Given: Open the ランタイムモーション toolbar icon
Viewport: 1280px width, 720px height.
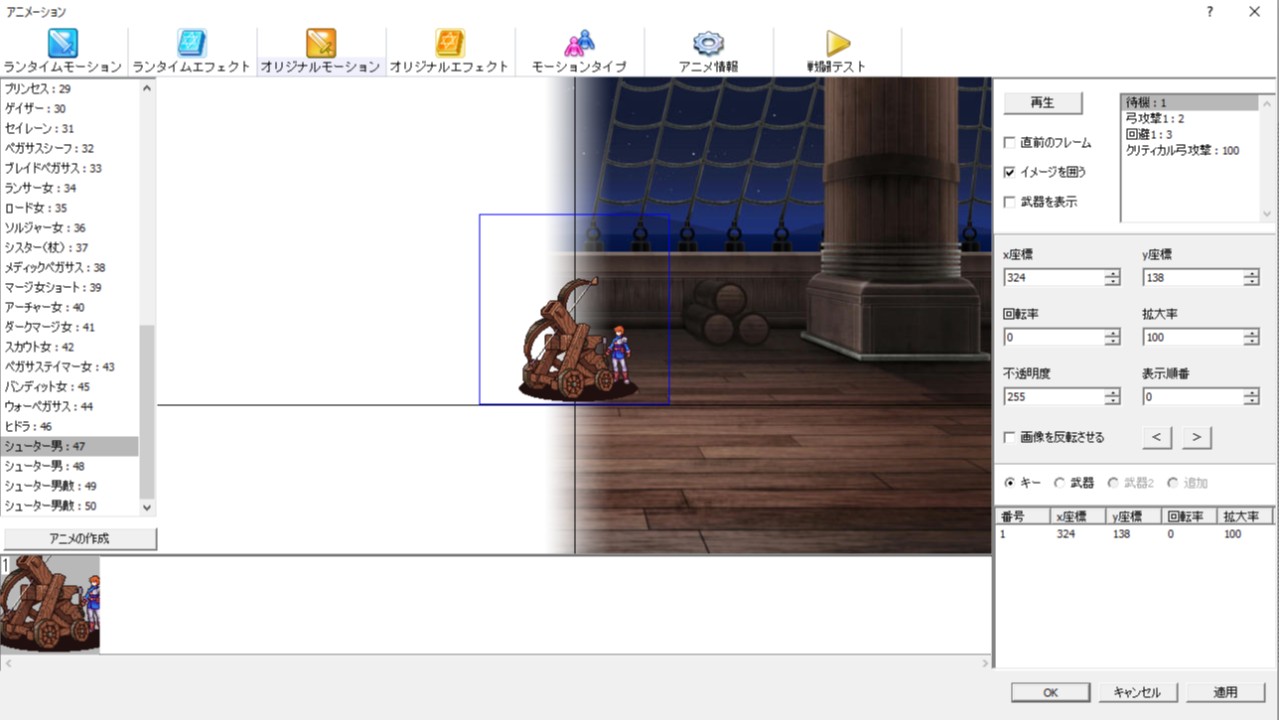Looking at the screenshot, I should point(62,44).
